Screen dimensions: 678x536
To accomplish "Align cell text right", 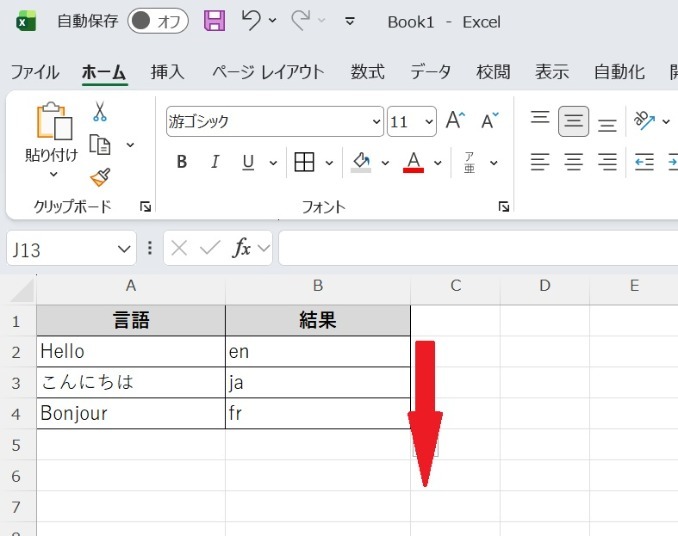I will tap(607, 162).
